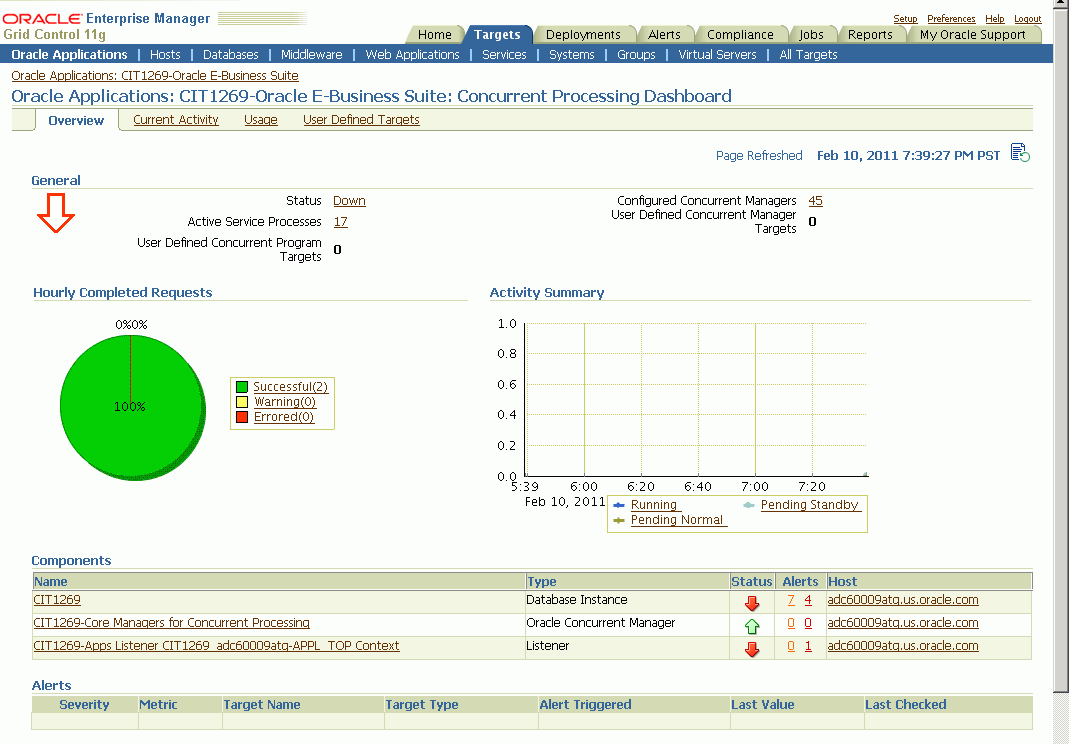This screenshot has width=1069, height=744.
Task: Click the Pending Standby series legend marker
Action: [x=749, y=505]
